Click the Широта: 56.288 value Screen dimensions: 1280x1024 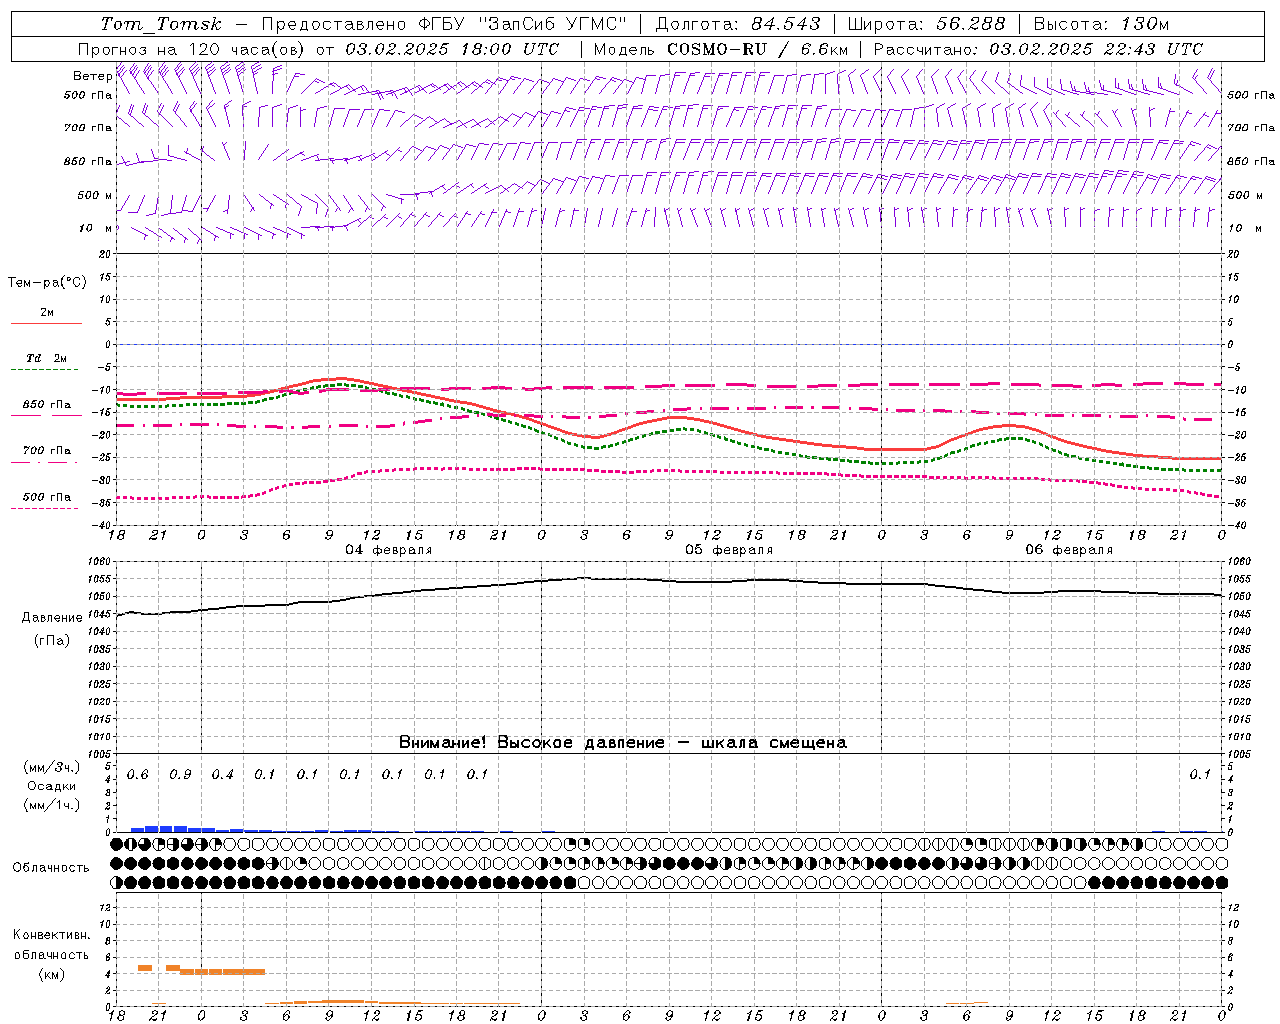927,24
